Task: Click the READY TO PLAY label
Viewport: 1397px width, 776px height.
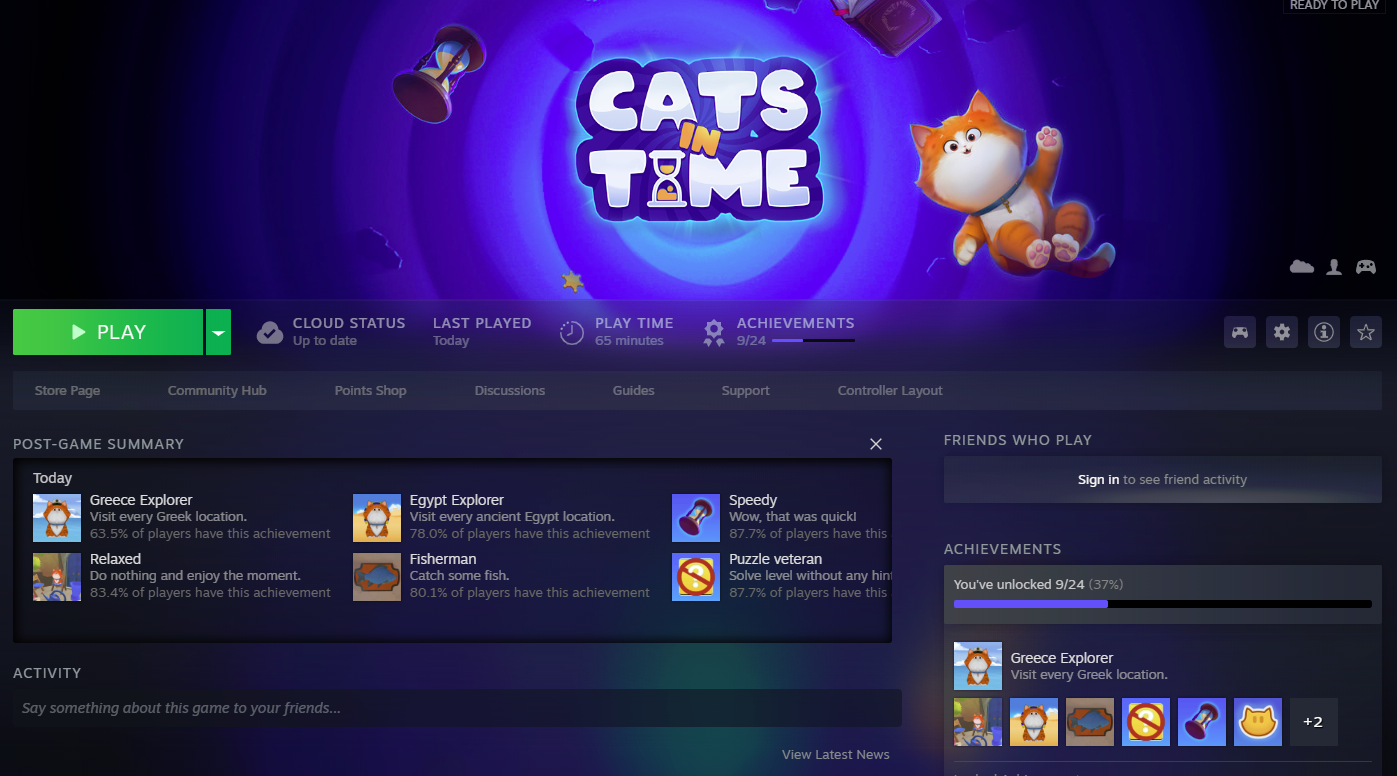Action: 1334,5
